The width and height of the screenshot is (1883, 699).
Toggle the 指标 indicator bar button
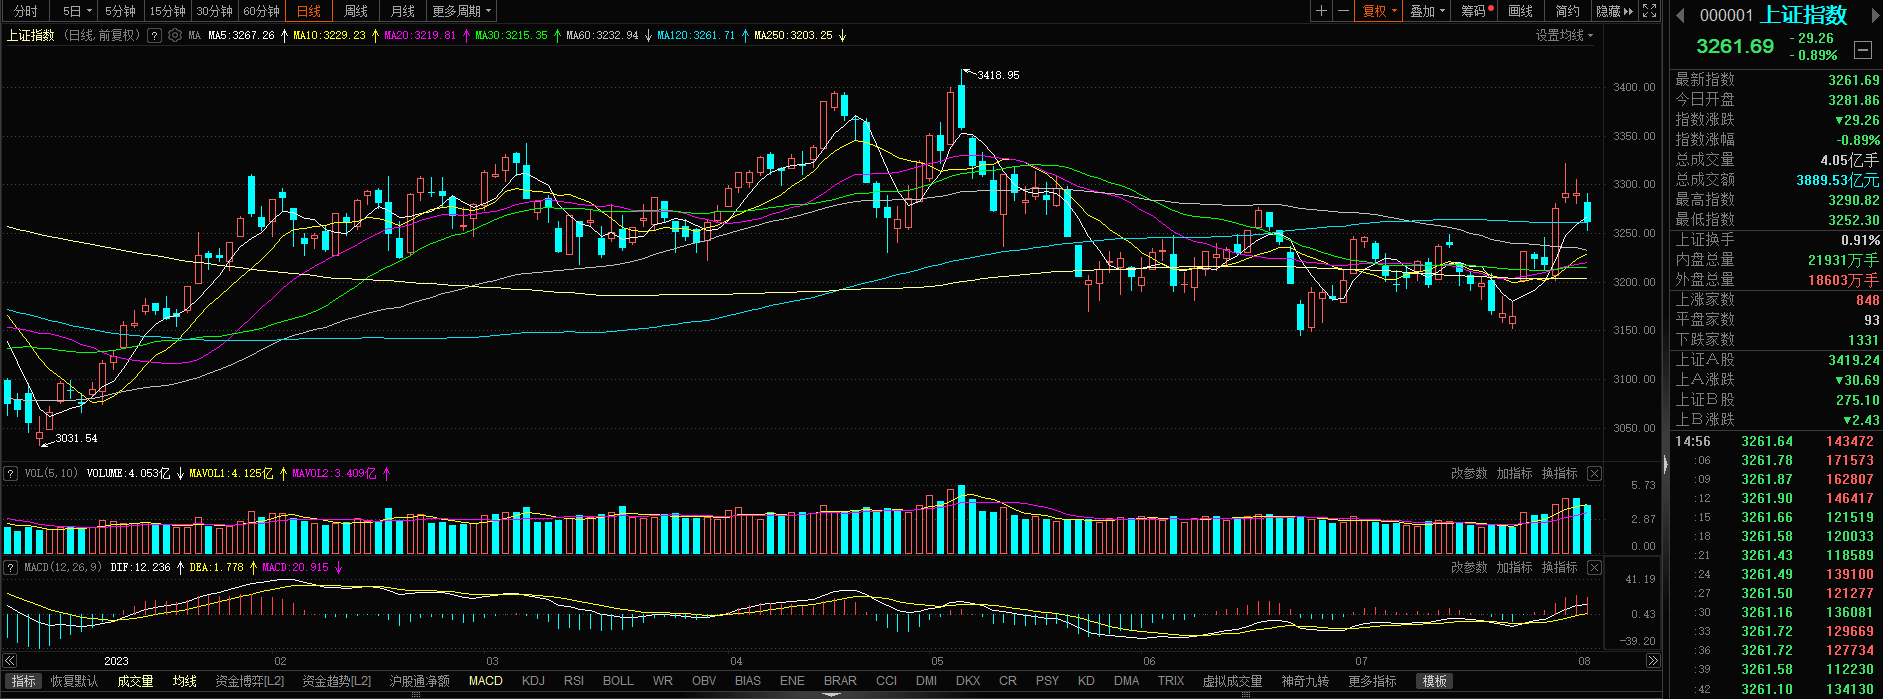[23, 681]
